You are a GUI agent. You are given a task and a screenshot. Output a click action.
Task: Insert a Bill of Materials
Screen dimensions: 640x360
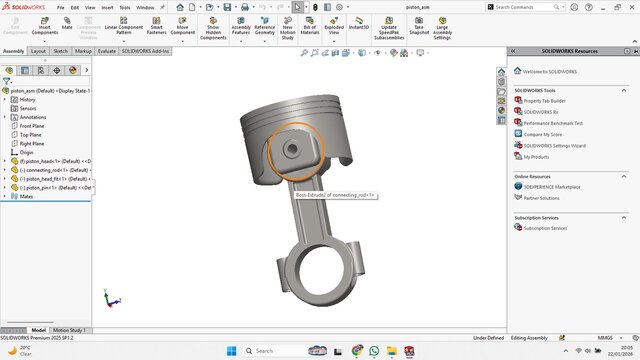pos(310,25)
